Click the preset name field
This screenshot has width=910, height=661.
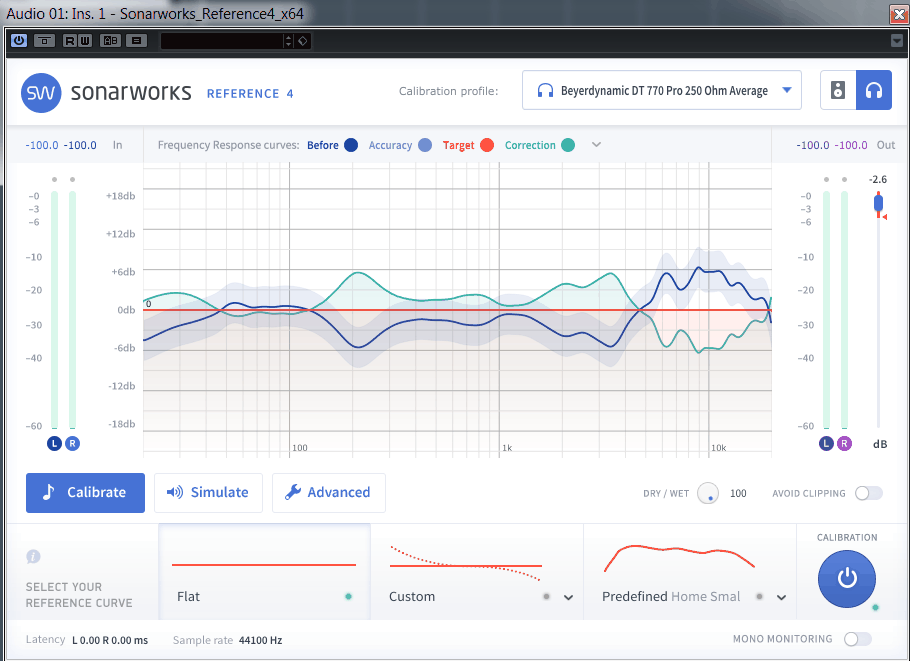pos(221,41)
